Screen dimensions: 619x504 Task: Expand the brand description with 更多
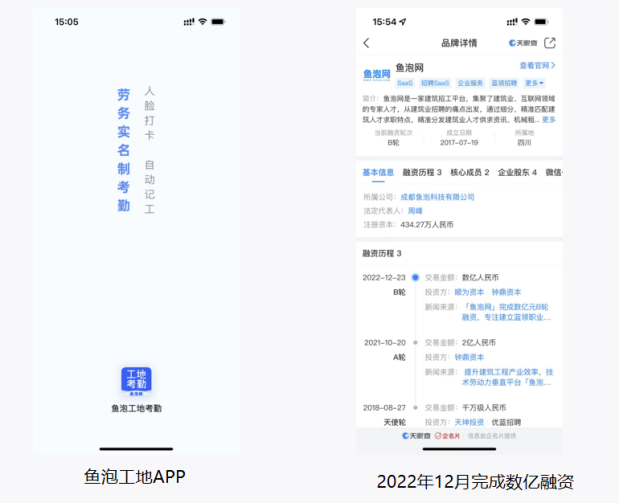click(548, 120)
